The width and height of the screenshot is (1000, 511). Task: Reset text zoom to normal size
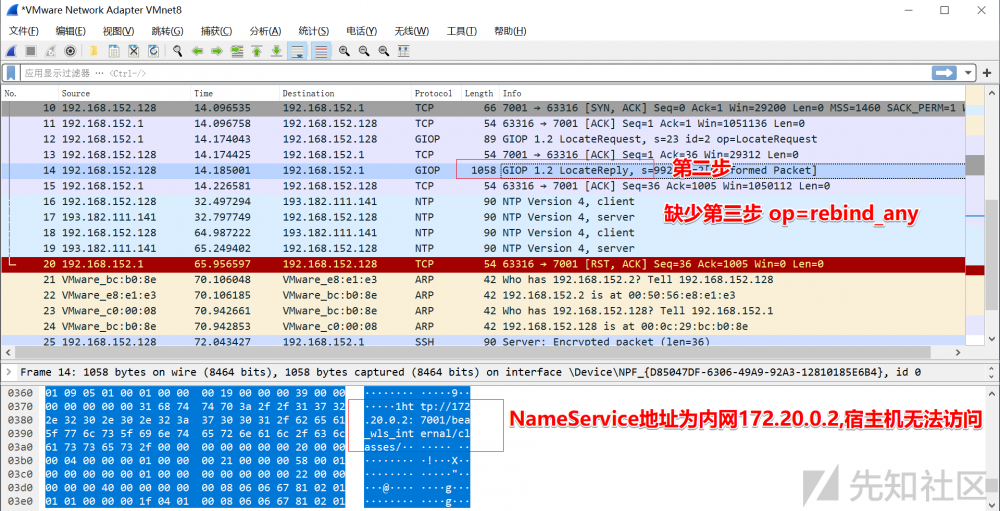coord(383,51)
